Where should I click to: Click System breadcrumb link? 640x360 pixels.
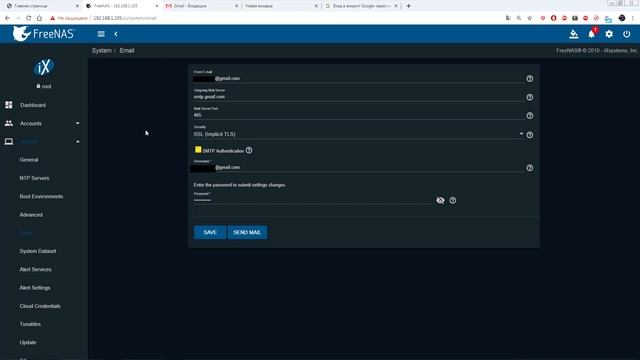click(102, 51)
